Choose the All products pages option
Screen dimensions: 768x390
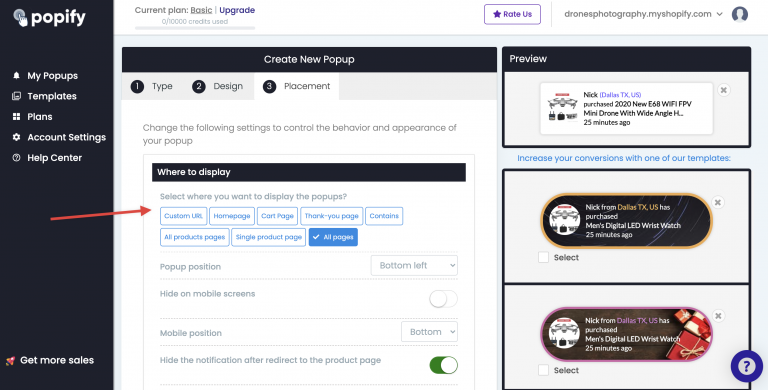click(x=194, y=237)
